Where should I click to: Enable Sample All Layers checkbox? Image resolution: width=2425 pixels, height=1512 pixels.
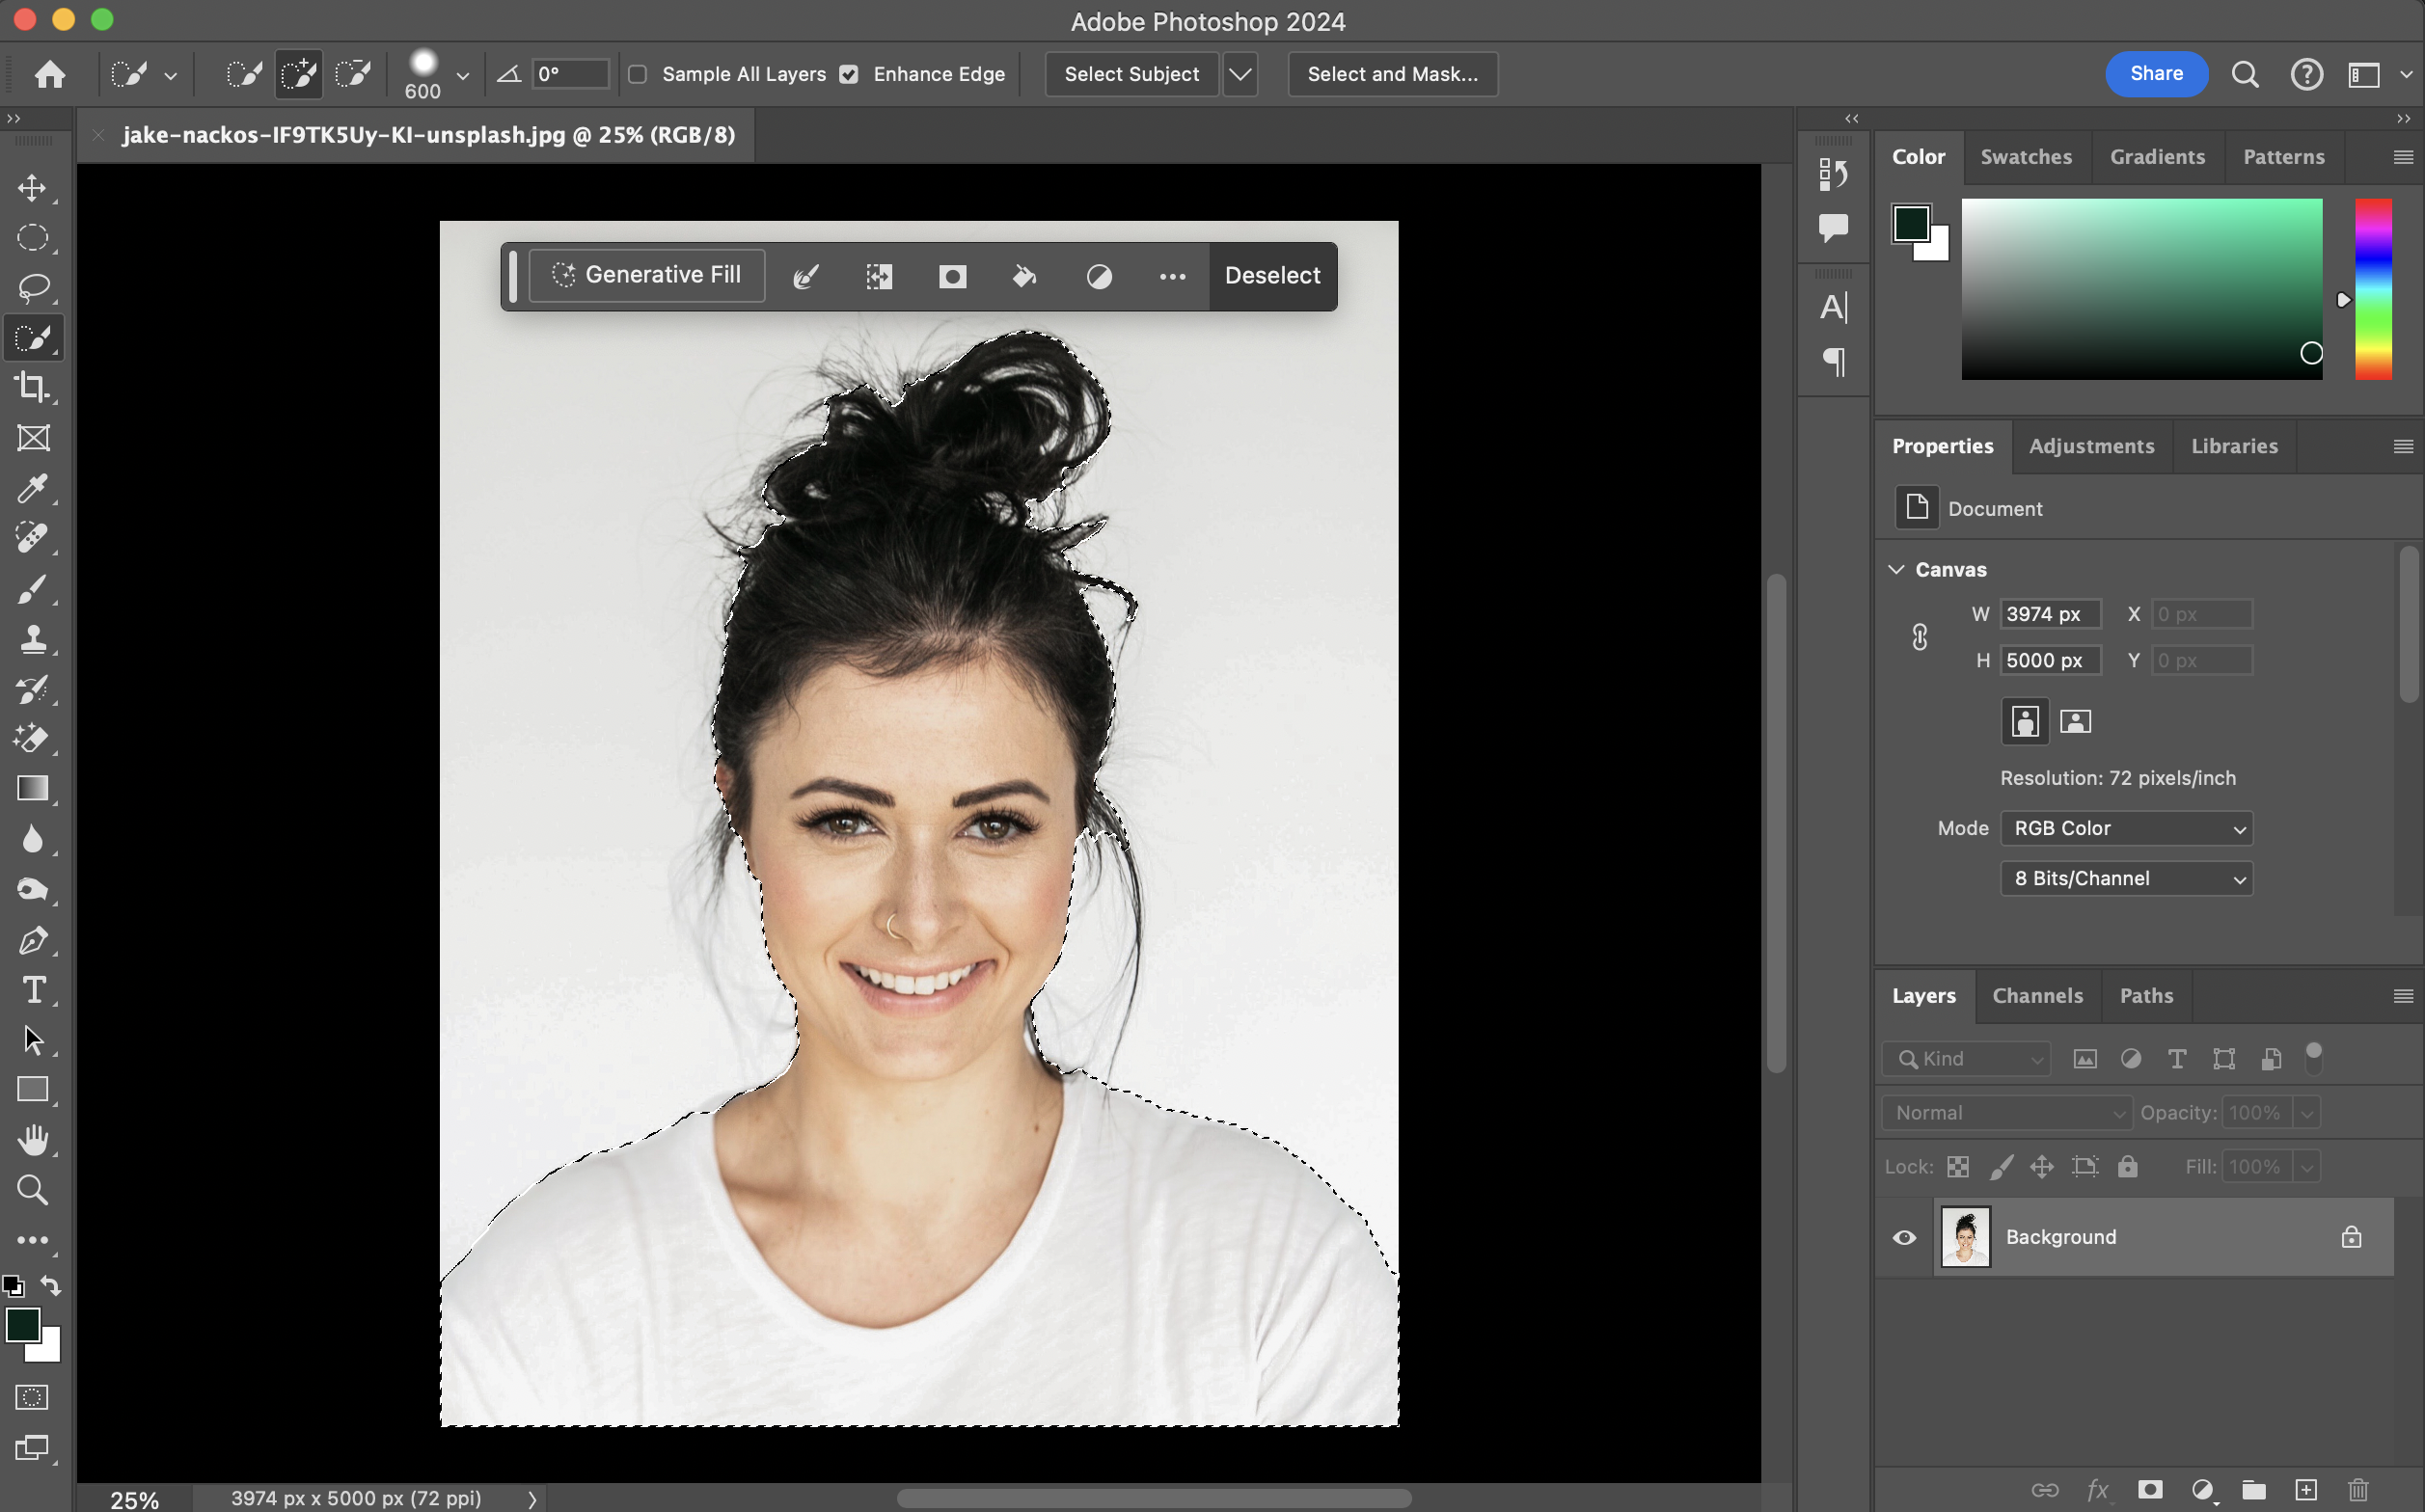(638, 74)
